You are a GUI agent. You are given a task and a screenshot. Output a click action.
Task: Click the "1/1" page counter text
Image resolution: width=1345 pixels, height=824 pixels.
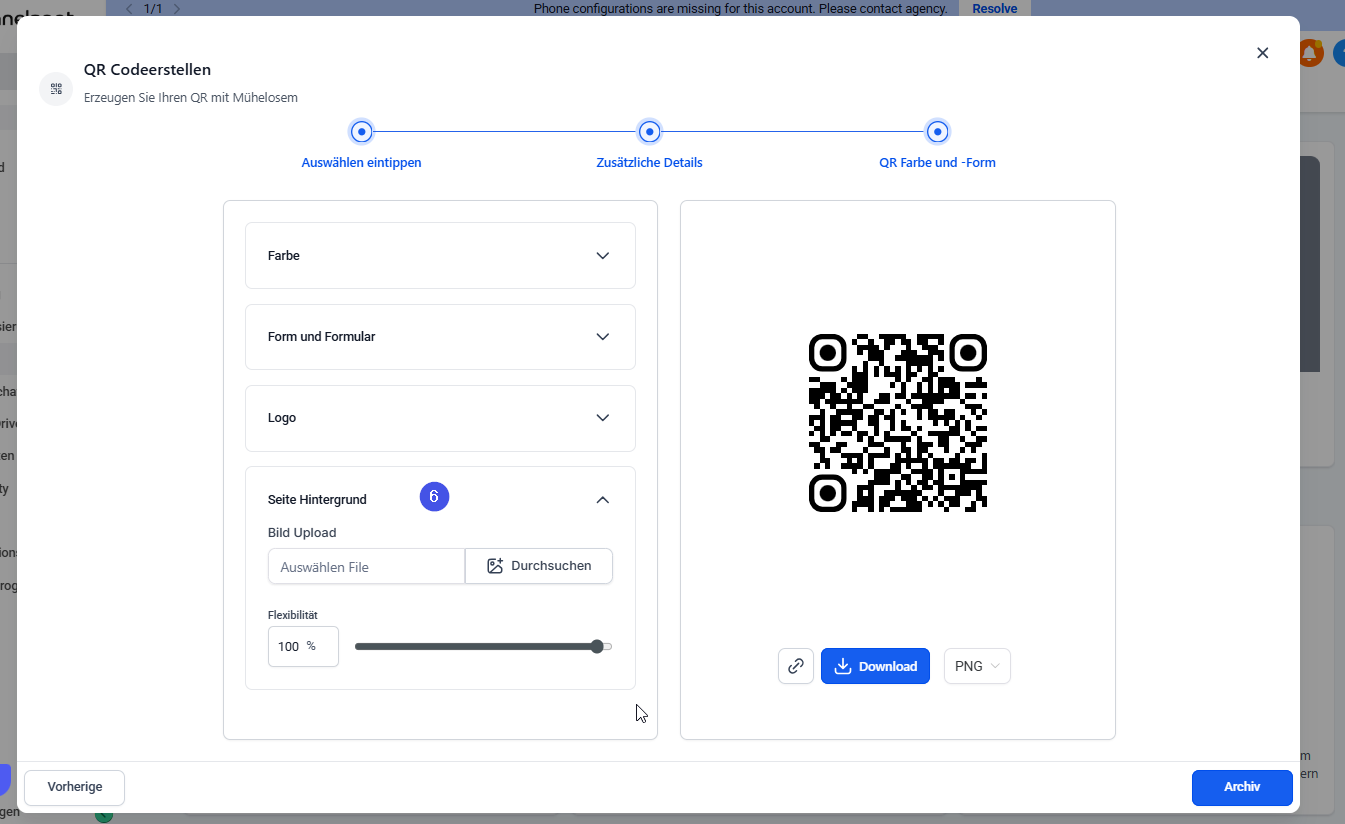point(153,9)
